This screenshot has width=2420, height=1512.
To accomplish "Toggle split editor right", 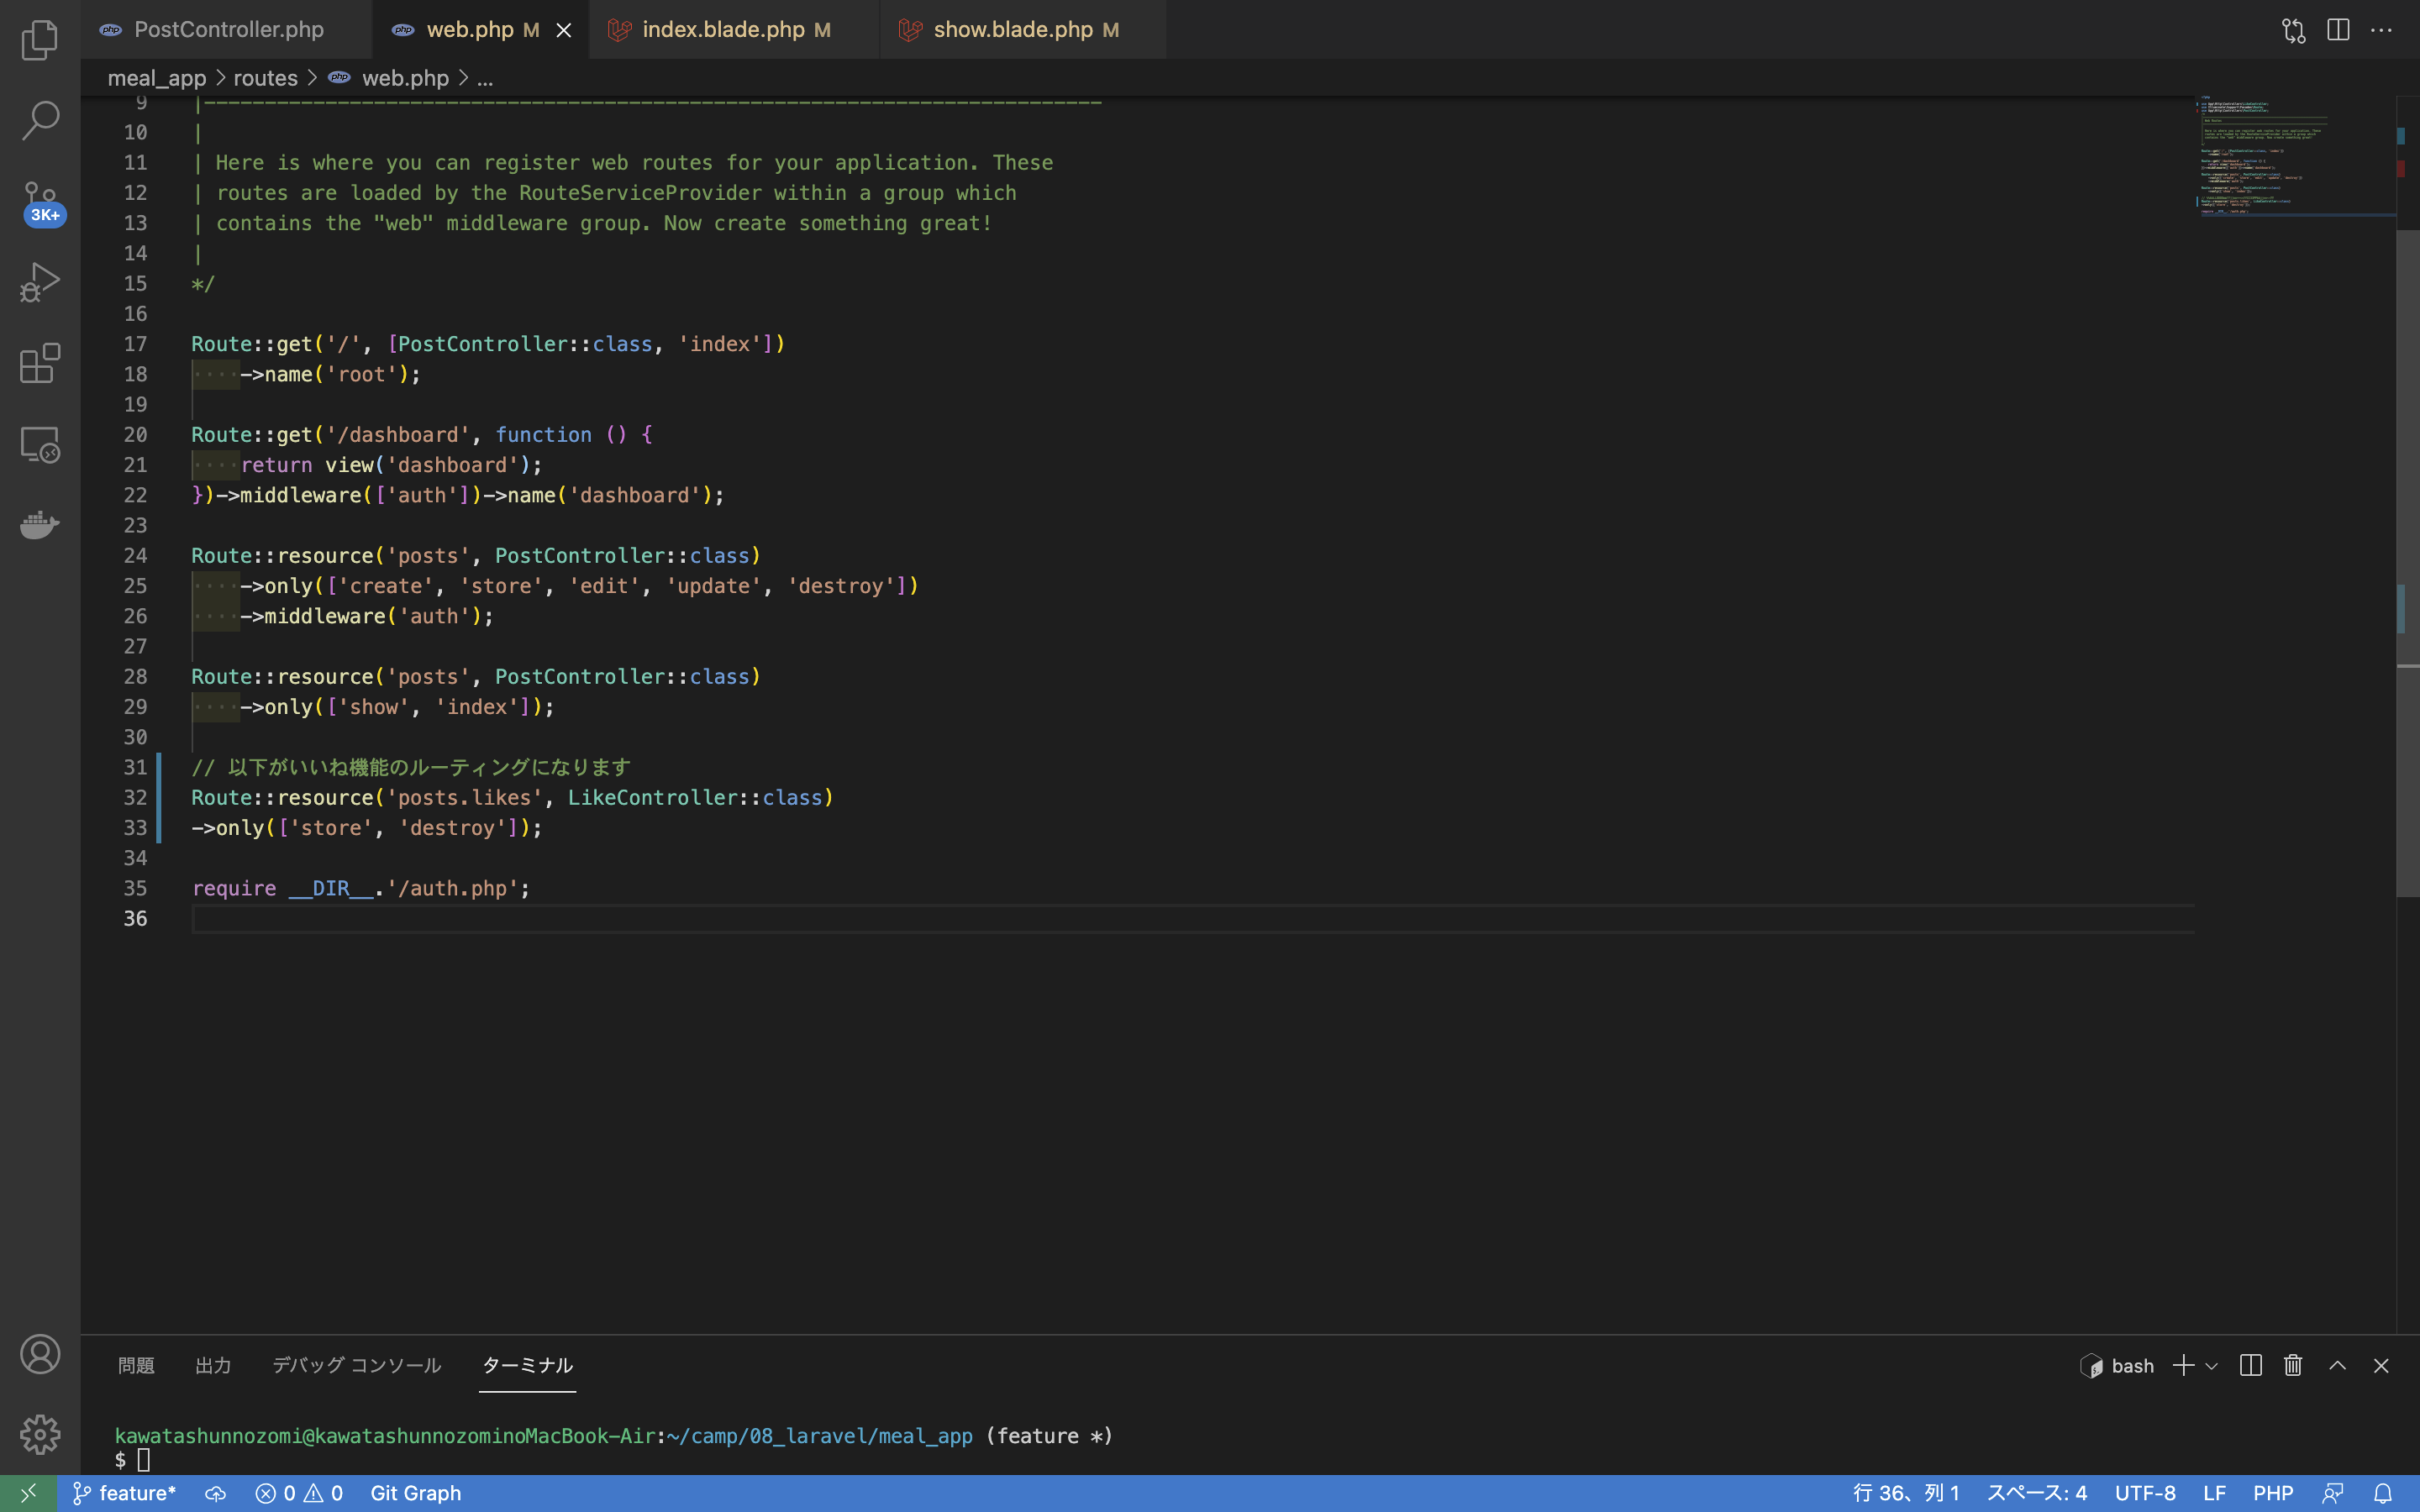I will [2338, 30].
